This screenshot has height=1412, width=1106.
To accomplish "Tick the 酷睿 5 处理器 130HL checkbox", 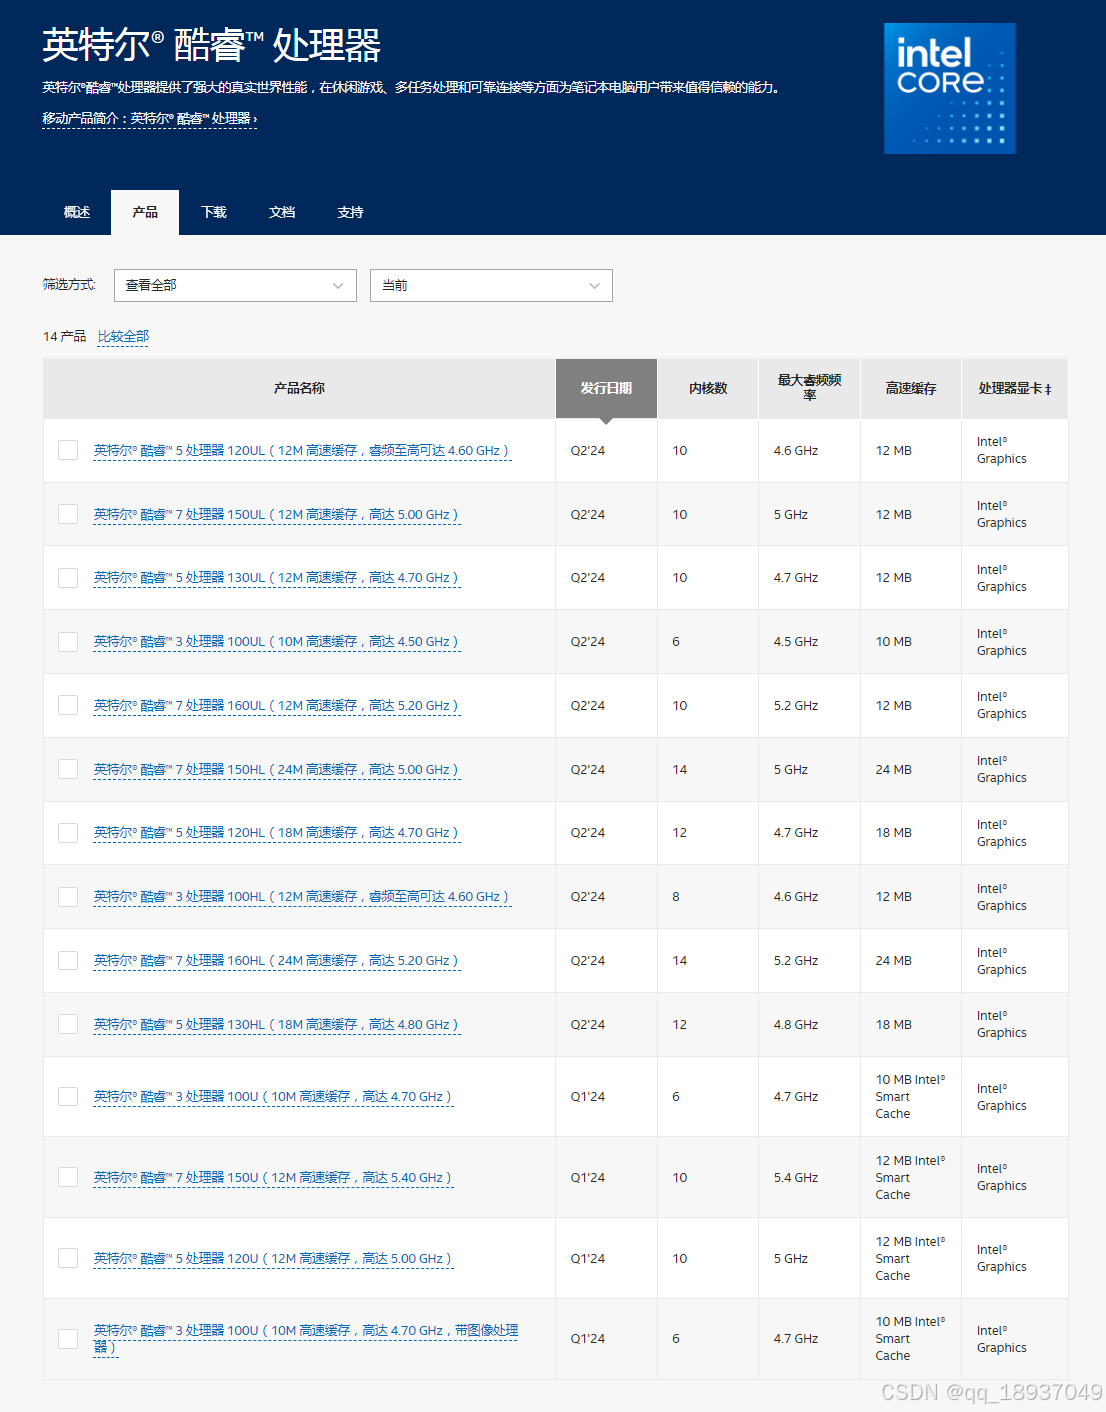I will coord(68,1024).
